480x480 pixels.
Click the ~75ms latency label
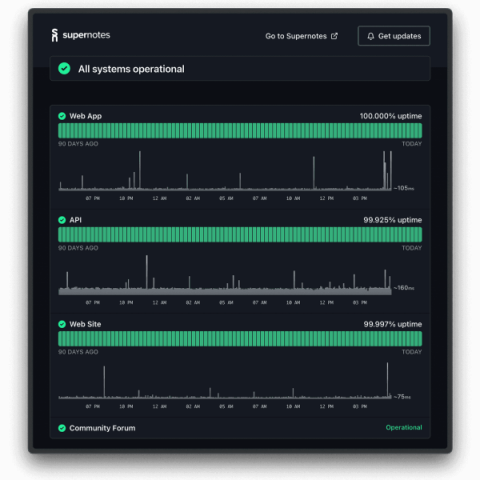(402, 397)
